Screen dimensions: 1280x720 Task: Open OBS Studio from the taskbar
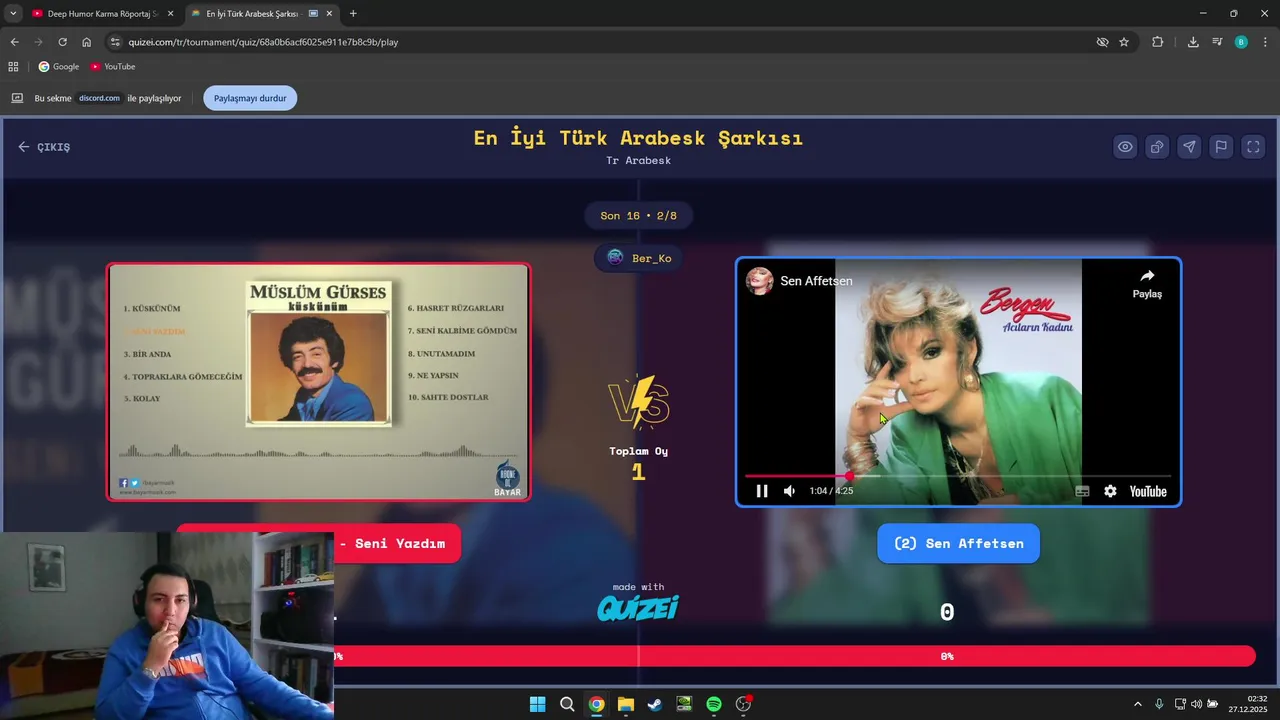tap(743, 704)
